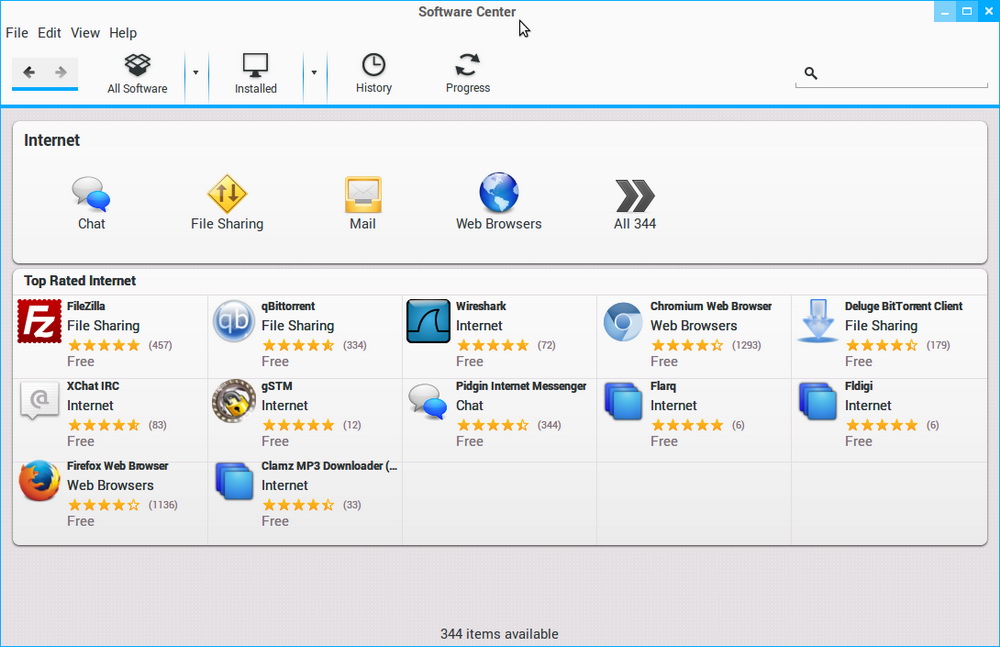
Task: Select the Chromium Web Browser icon
Action: click(623, 322)
